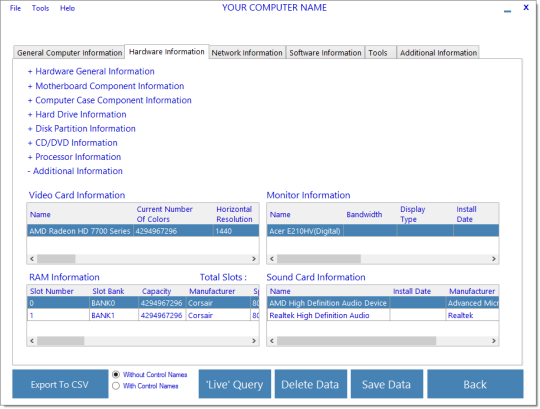540x409 pixels.
Task: Run the 'Live' Query button
Action: (235, 384)
